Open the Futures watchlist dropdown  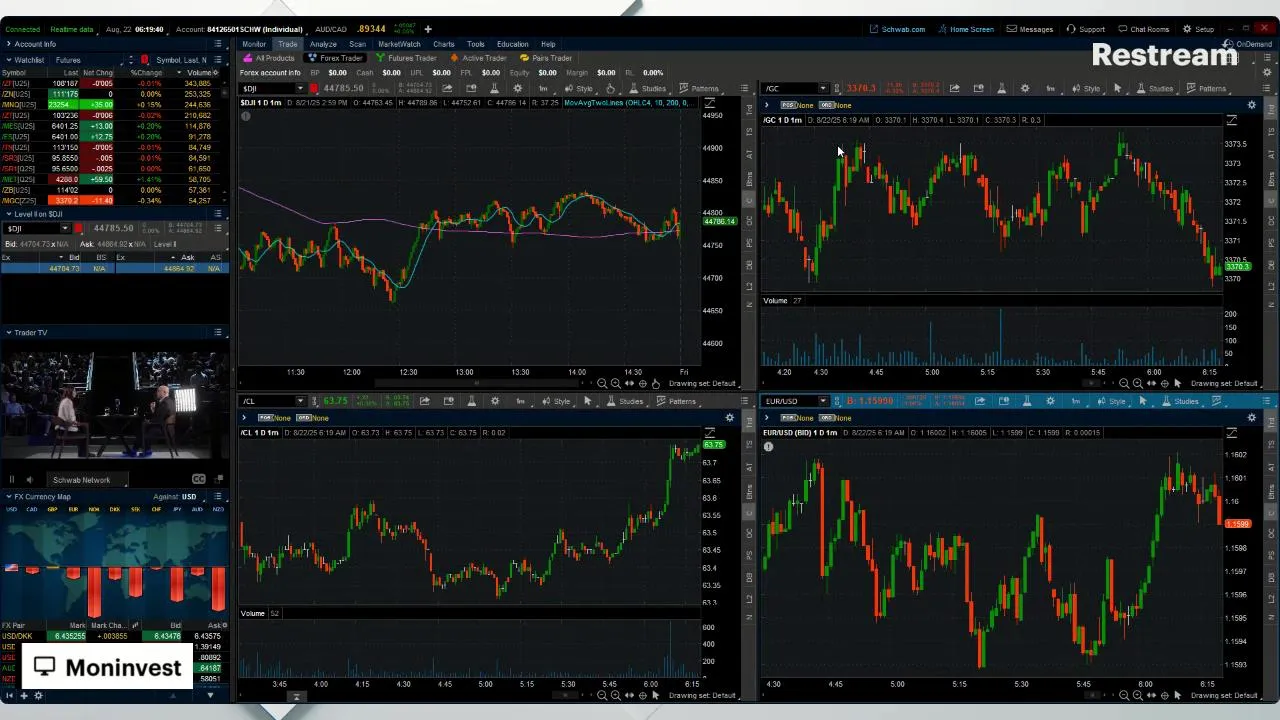(x=88, y=60)
